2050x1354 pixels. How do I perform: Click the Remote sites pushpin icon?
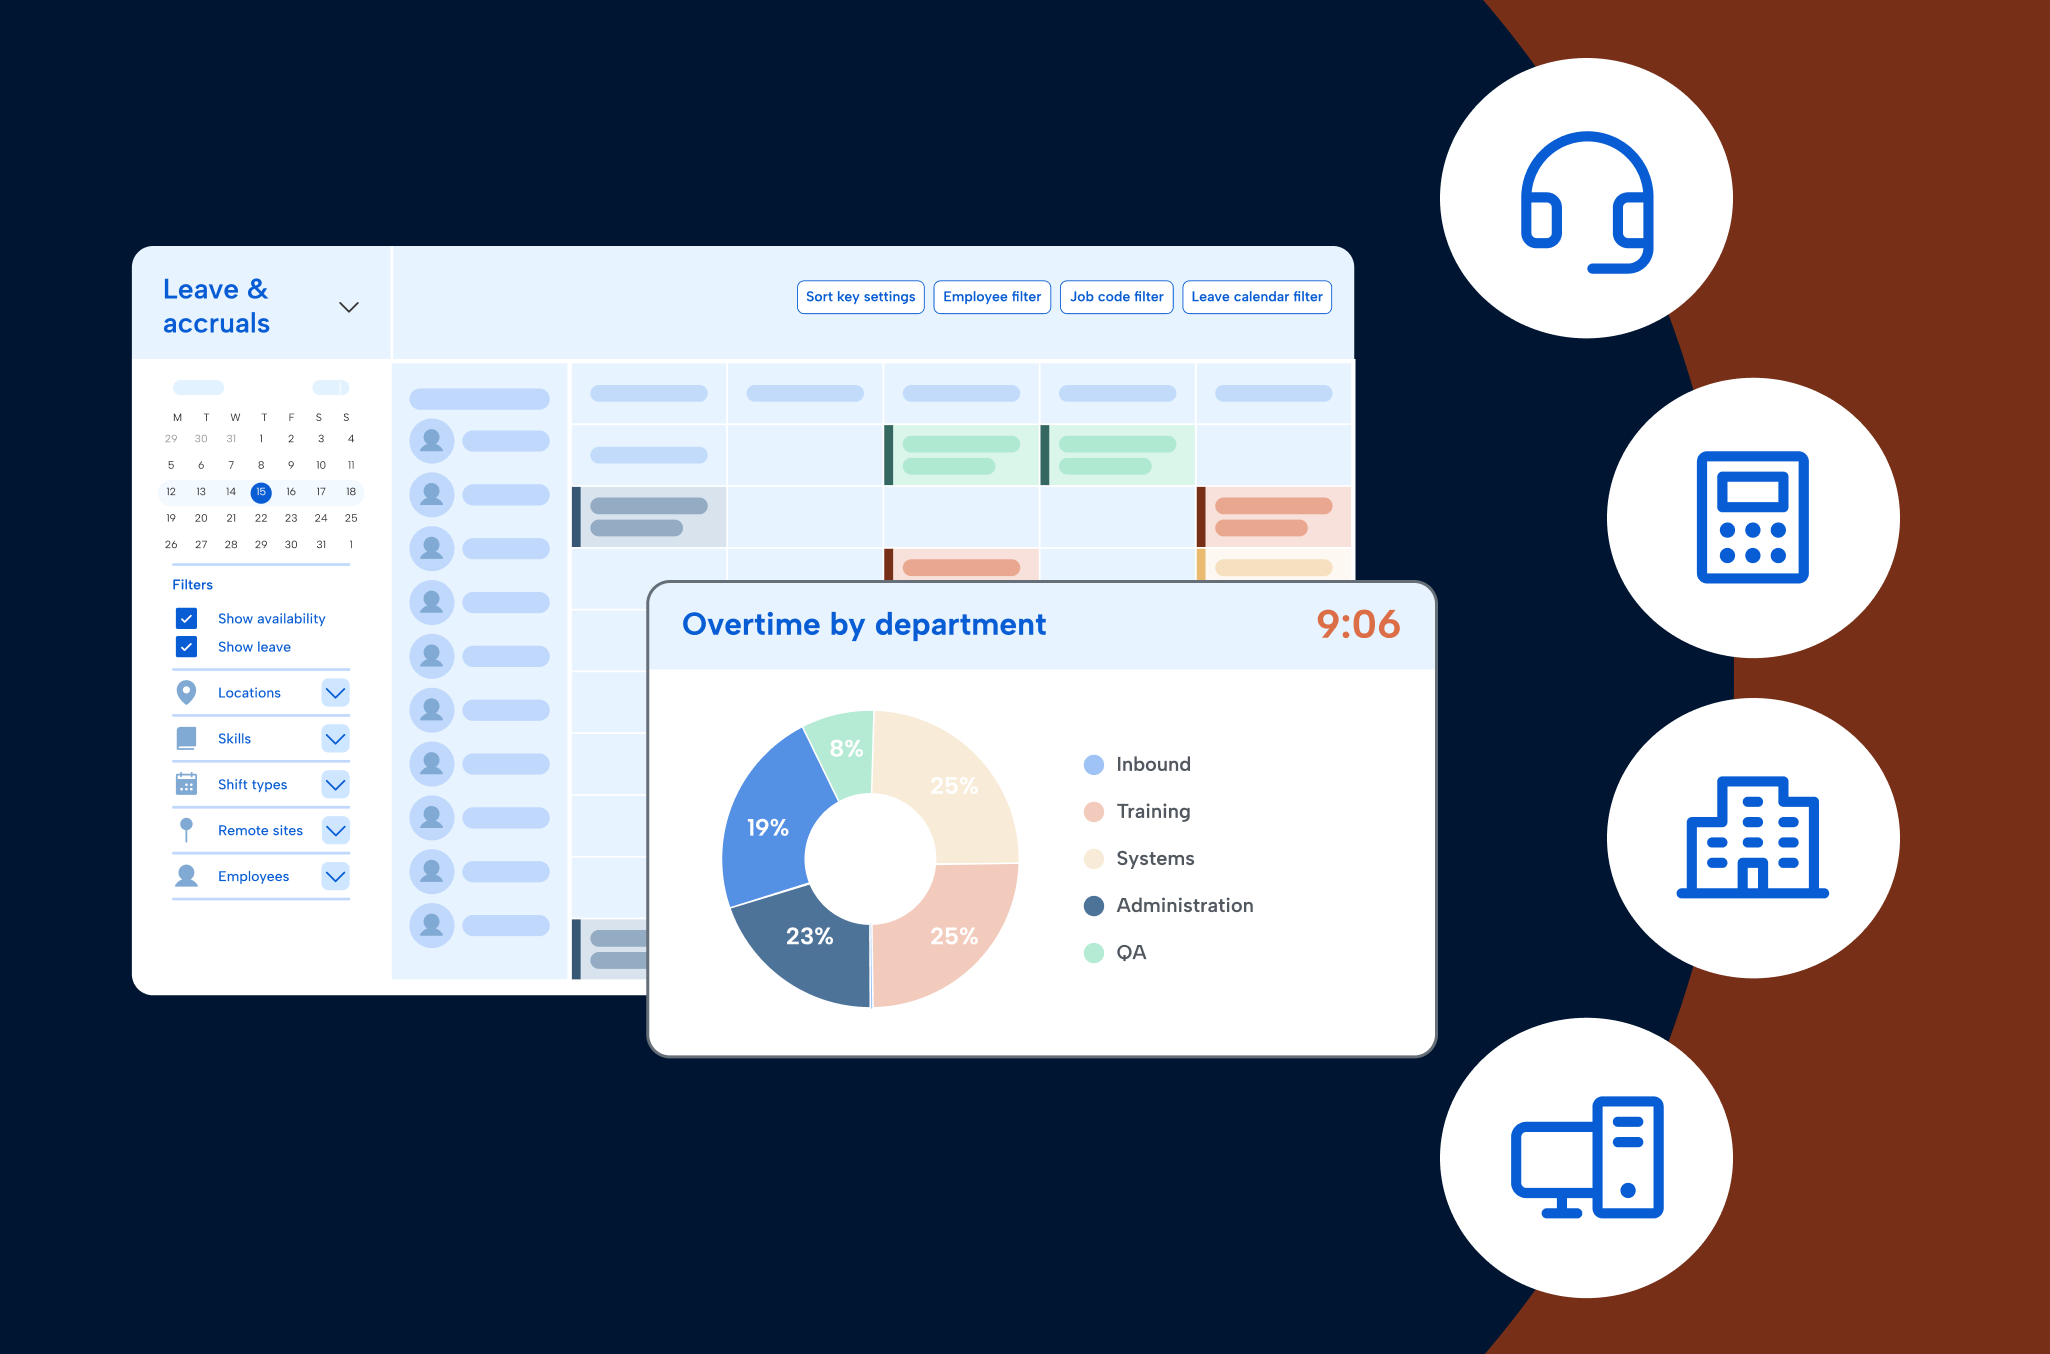186,830
